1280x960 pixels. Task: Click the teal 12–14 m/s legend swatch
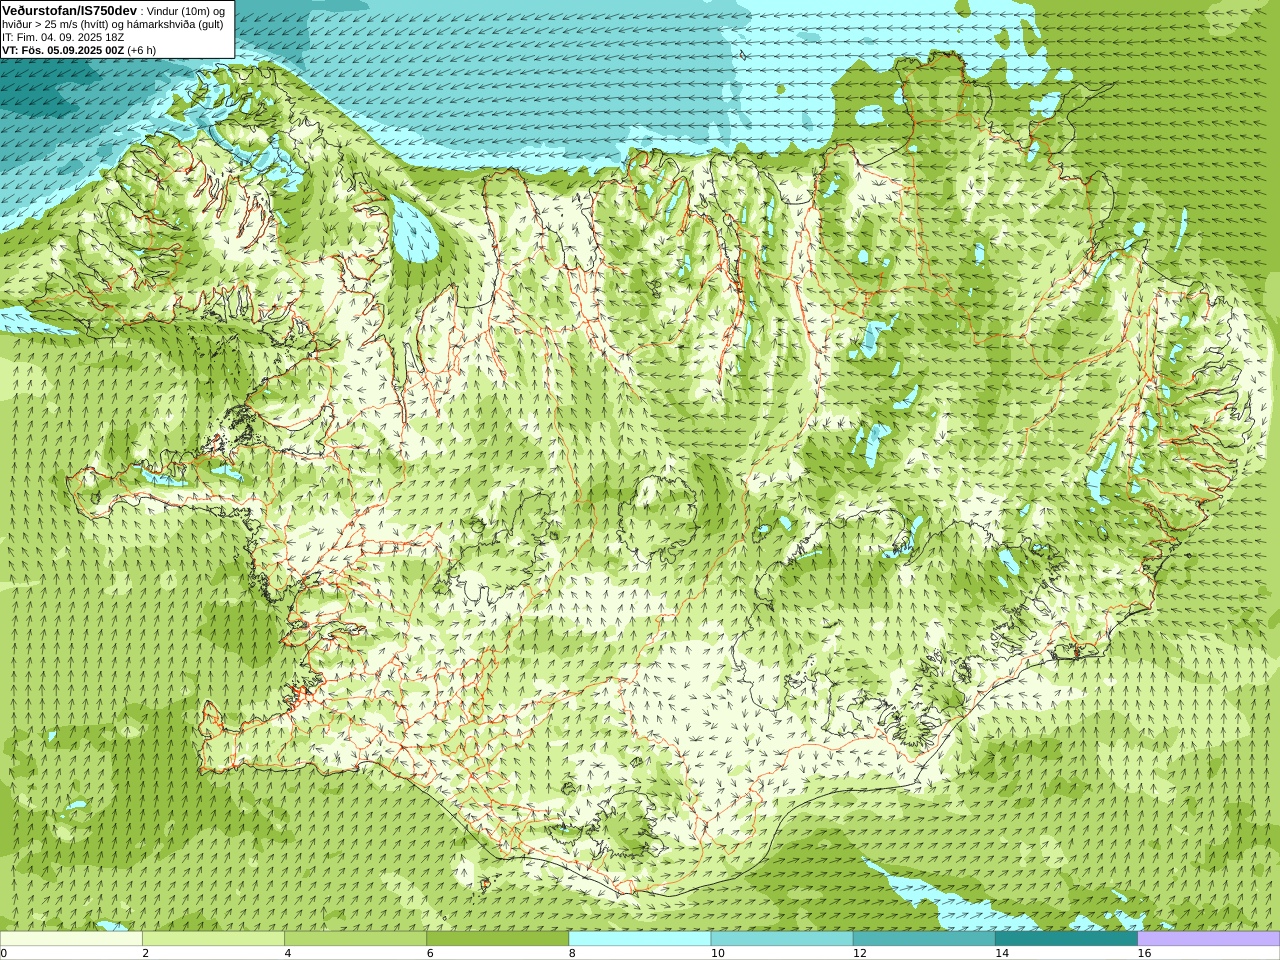[924, 939]
